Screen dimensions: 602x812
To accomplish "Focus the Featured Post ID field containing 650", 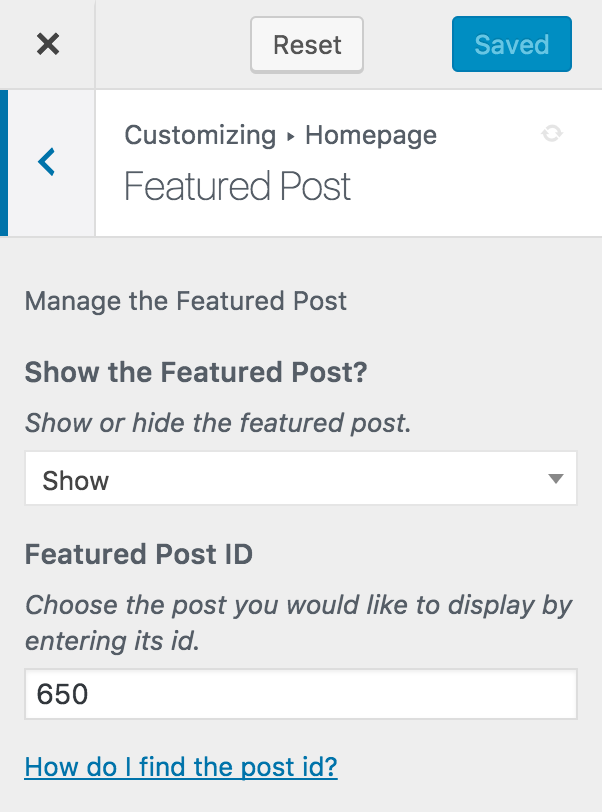I will pos(300,694).
